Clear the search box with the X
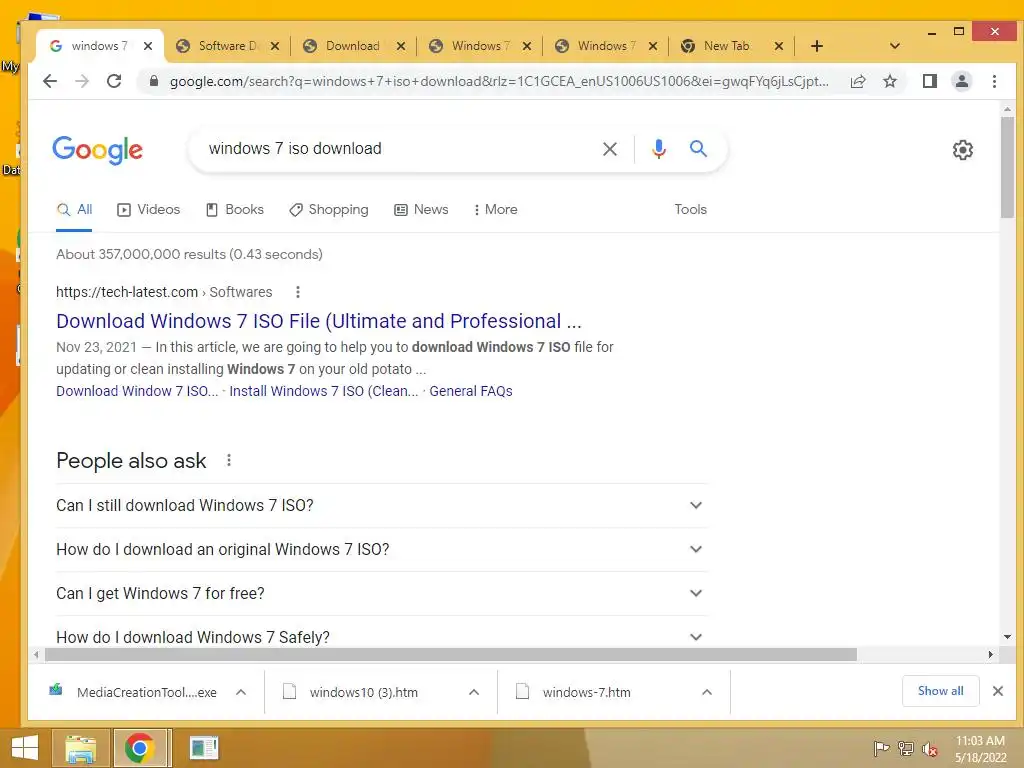Screen dimensions: 1024x768 (610, 149)
